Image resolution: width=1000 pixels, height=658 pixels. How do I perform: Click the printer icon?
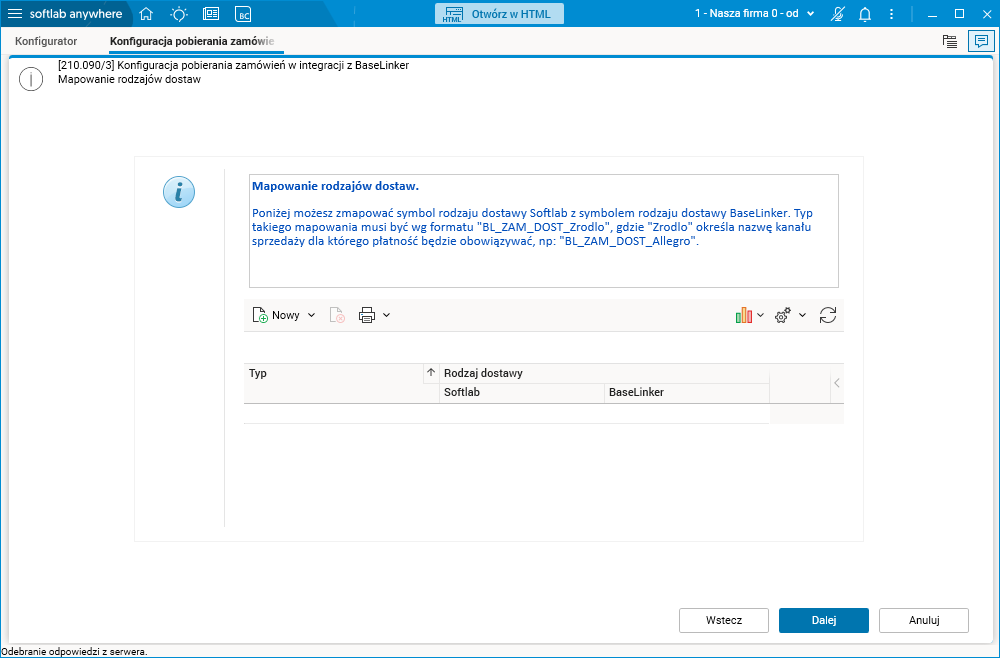click(367, 315)
